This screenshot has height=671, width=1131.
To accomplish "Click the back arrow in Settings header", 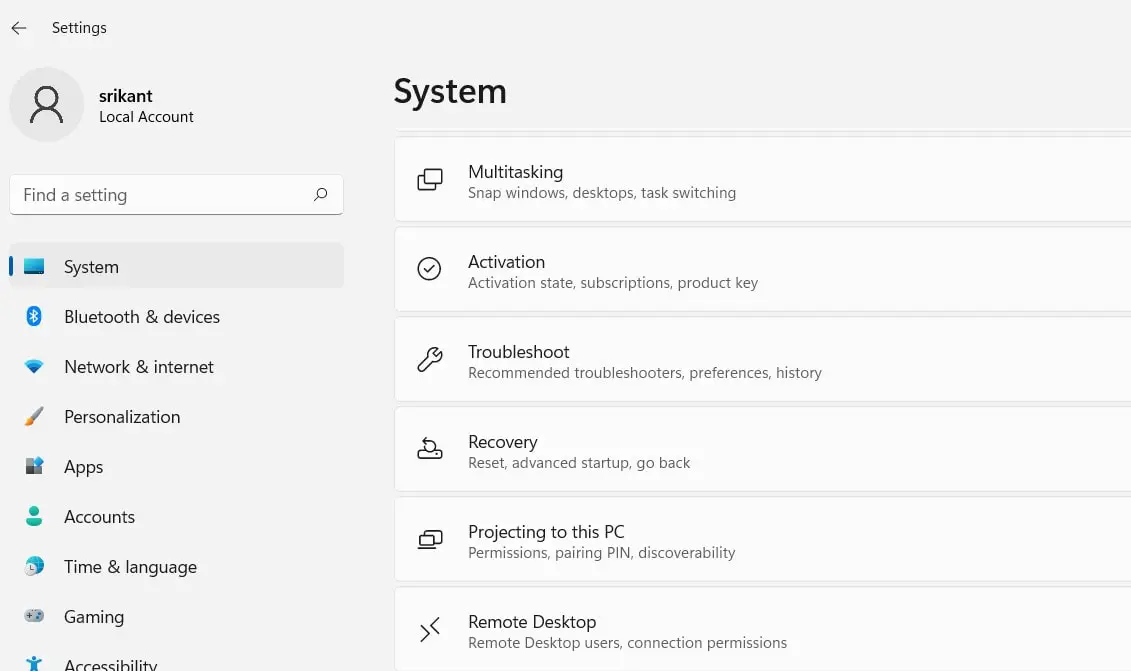I will [x=19, y=28].
